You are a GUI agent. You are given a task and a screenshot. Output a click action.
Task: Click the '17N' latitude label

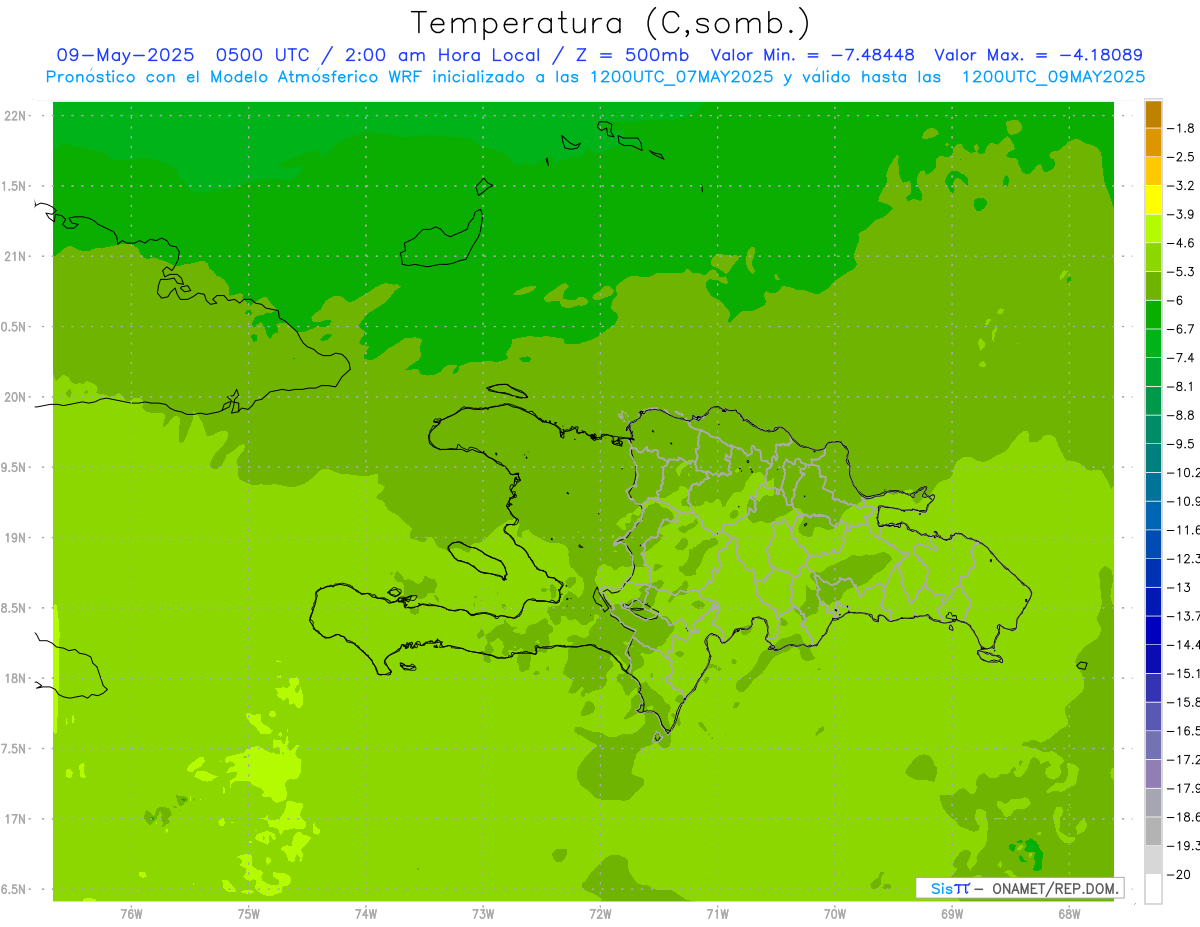16,819
